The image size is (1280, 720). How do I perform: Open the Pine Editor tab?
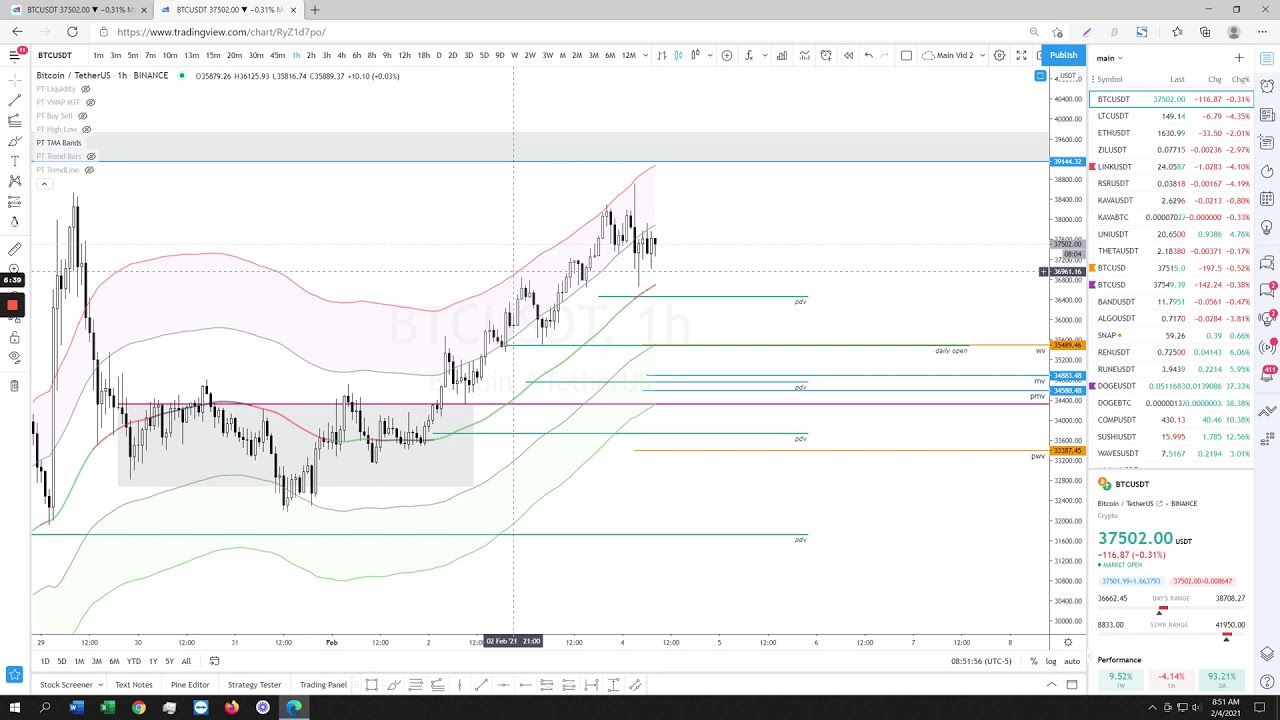point(190,685)
